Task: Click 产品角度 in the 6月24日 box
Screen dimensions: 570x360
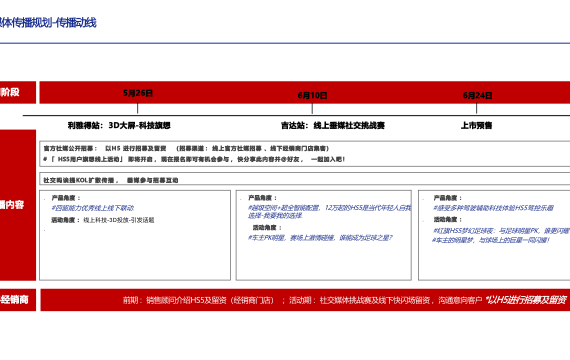Action: [x=447, y=198]
